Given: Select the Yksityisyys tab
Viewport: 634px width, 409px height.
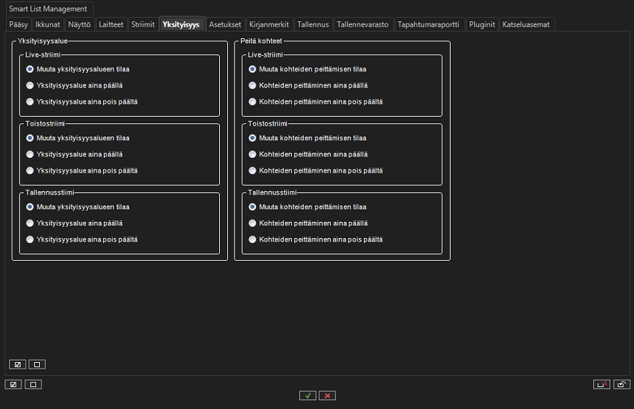Looking at the screenshot, I should 181,24.
